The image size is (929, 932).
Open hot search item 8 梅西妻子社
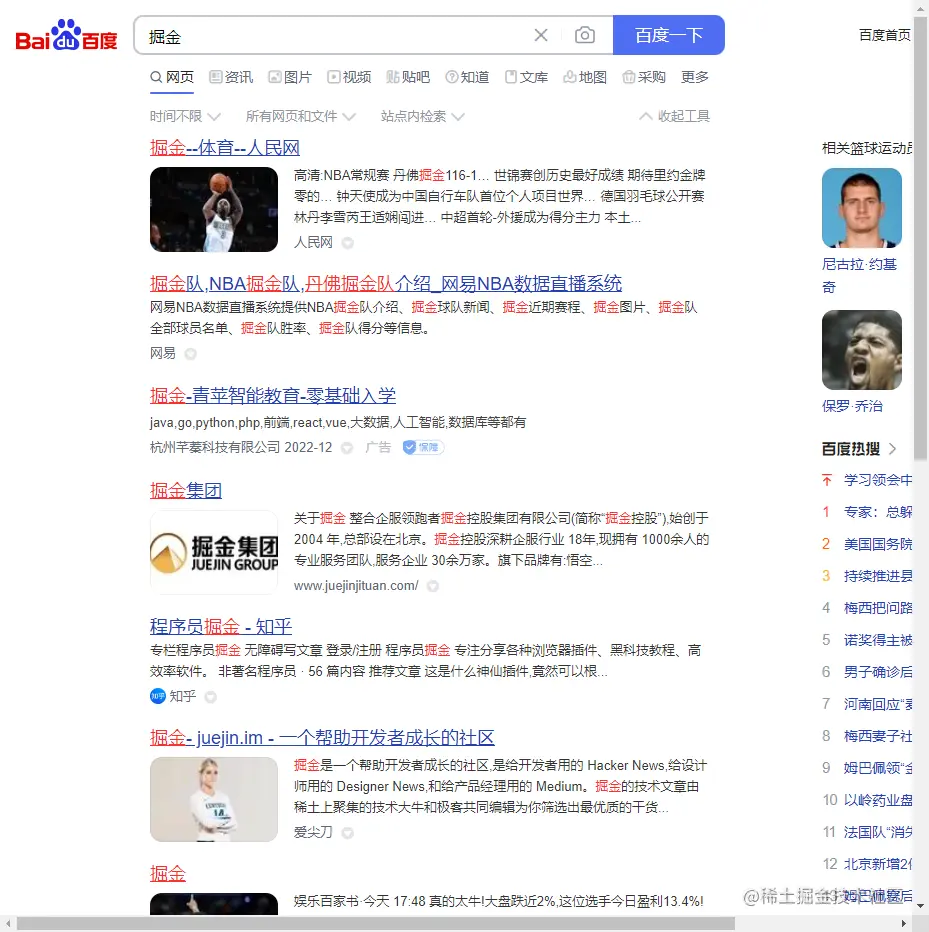pyautogui.click(x=878, y=736)
